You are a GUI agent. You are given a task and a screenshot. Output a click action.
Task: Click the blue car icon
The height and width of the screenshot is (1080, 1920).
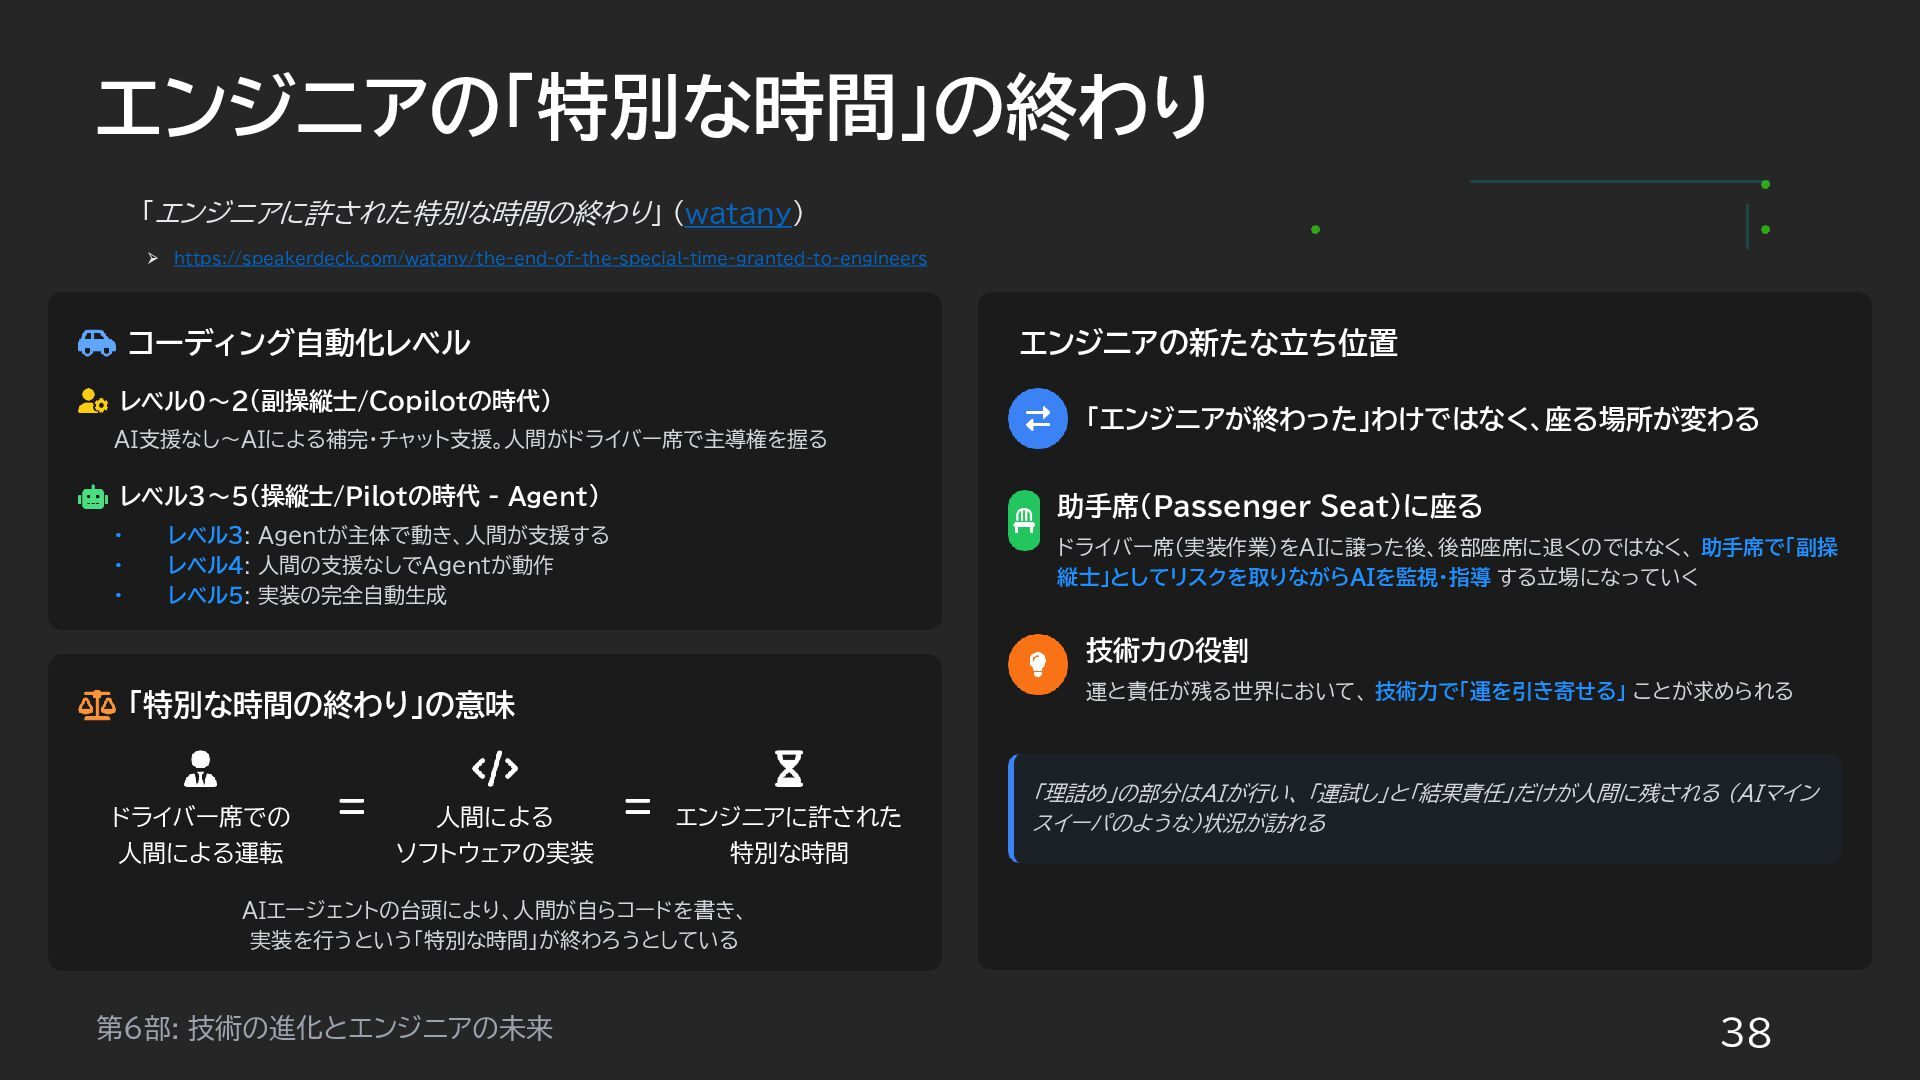pos(97,343)
